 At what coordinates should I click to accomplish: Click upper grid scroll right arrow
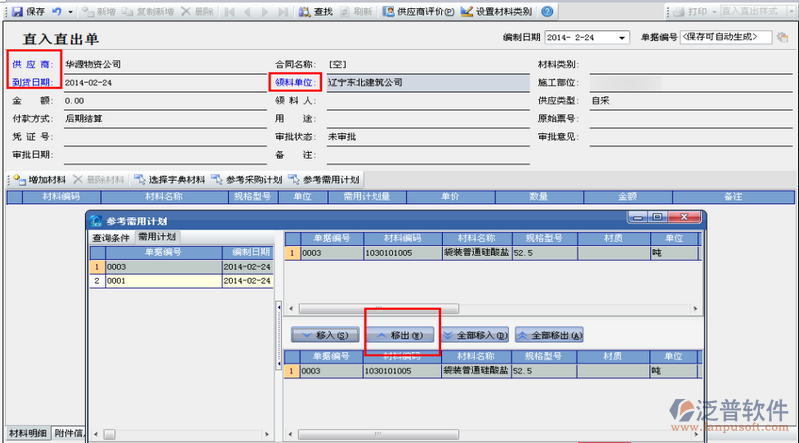click(x=695, y=308)
